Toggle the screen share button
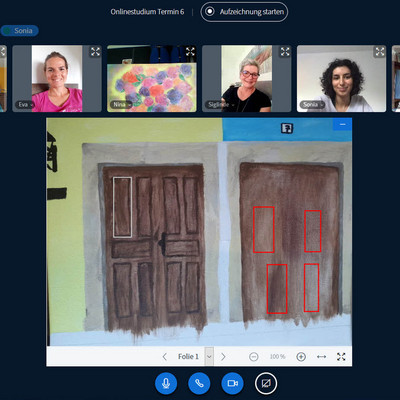The image size is (400, 400). click(266, 383)
